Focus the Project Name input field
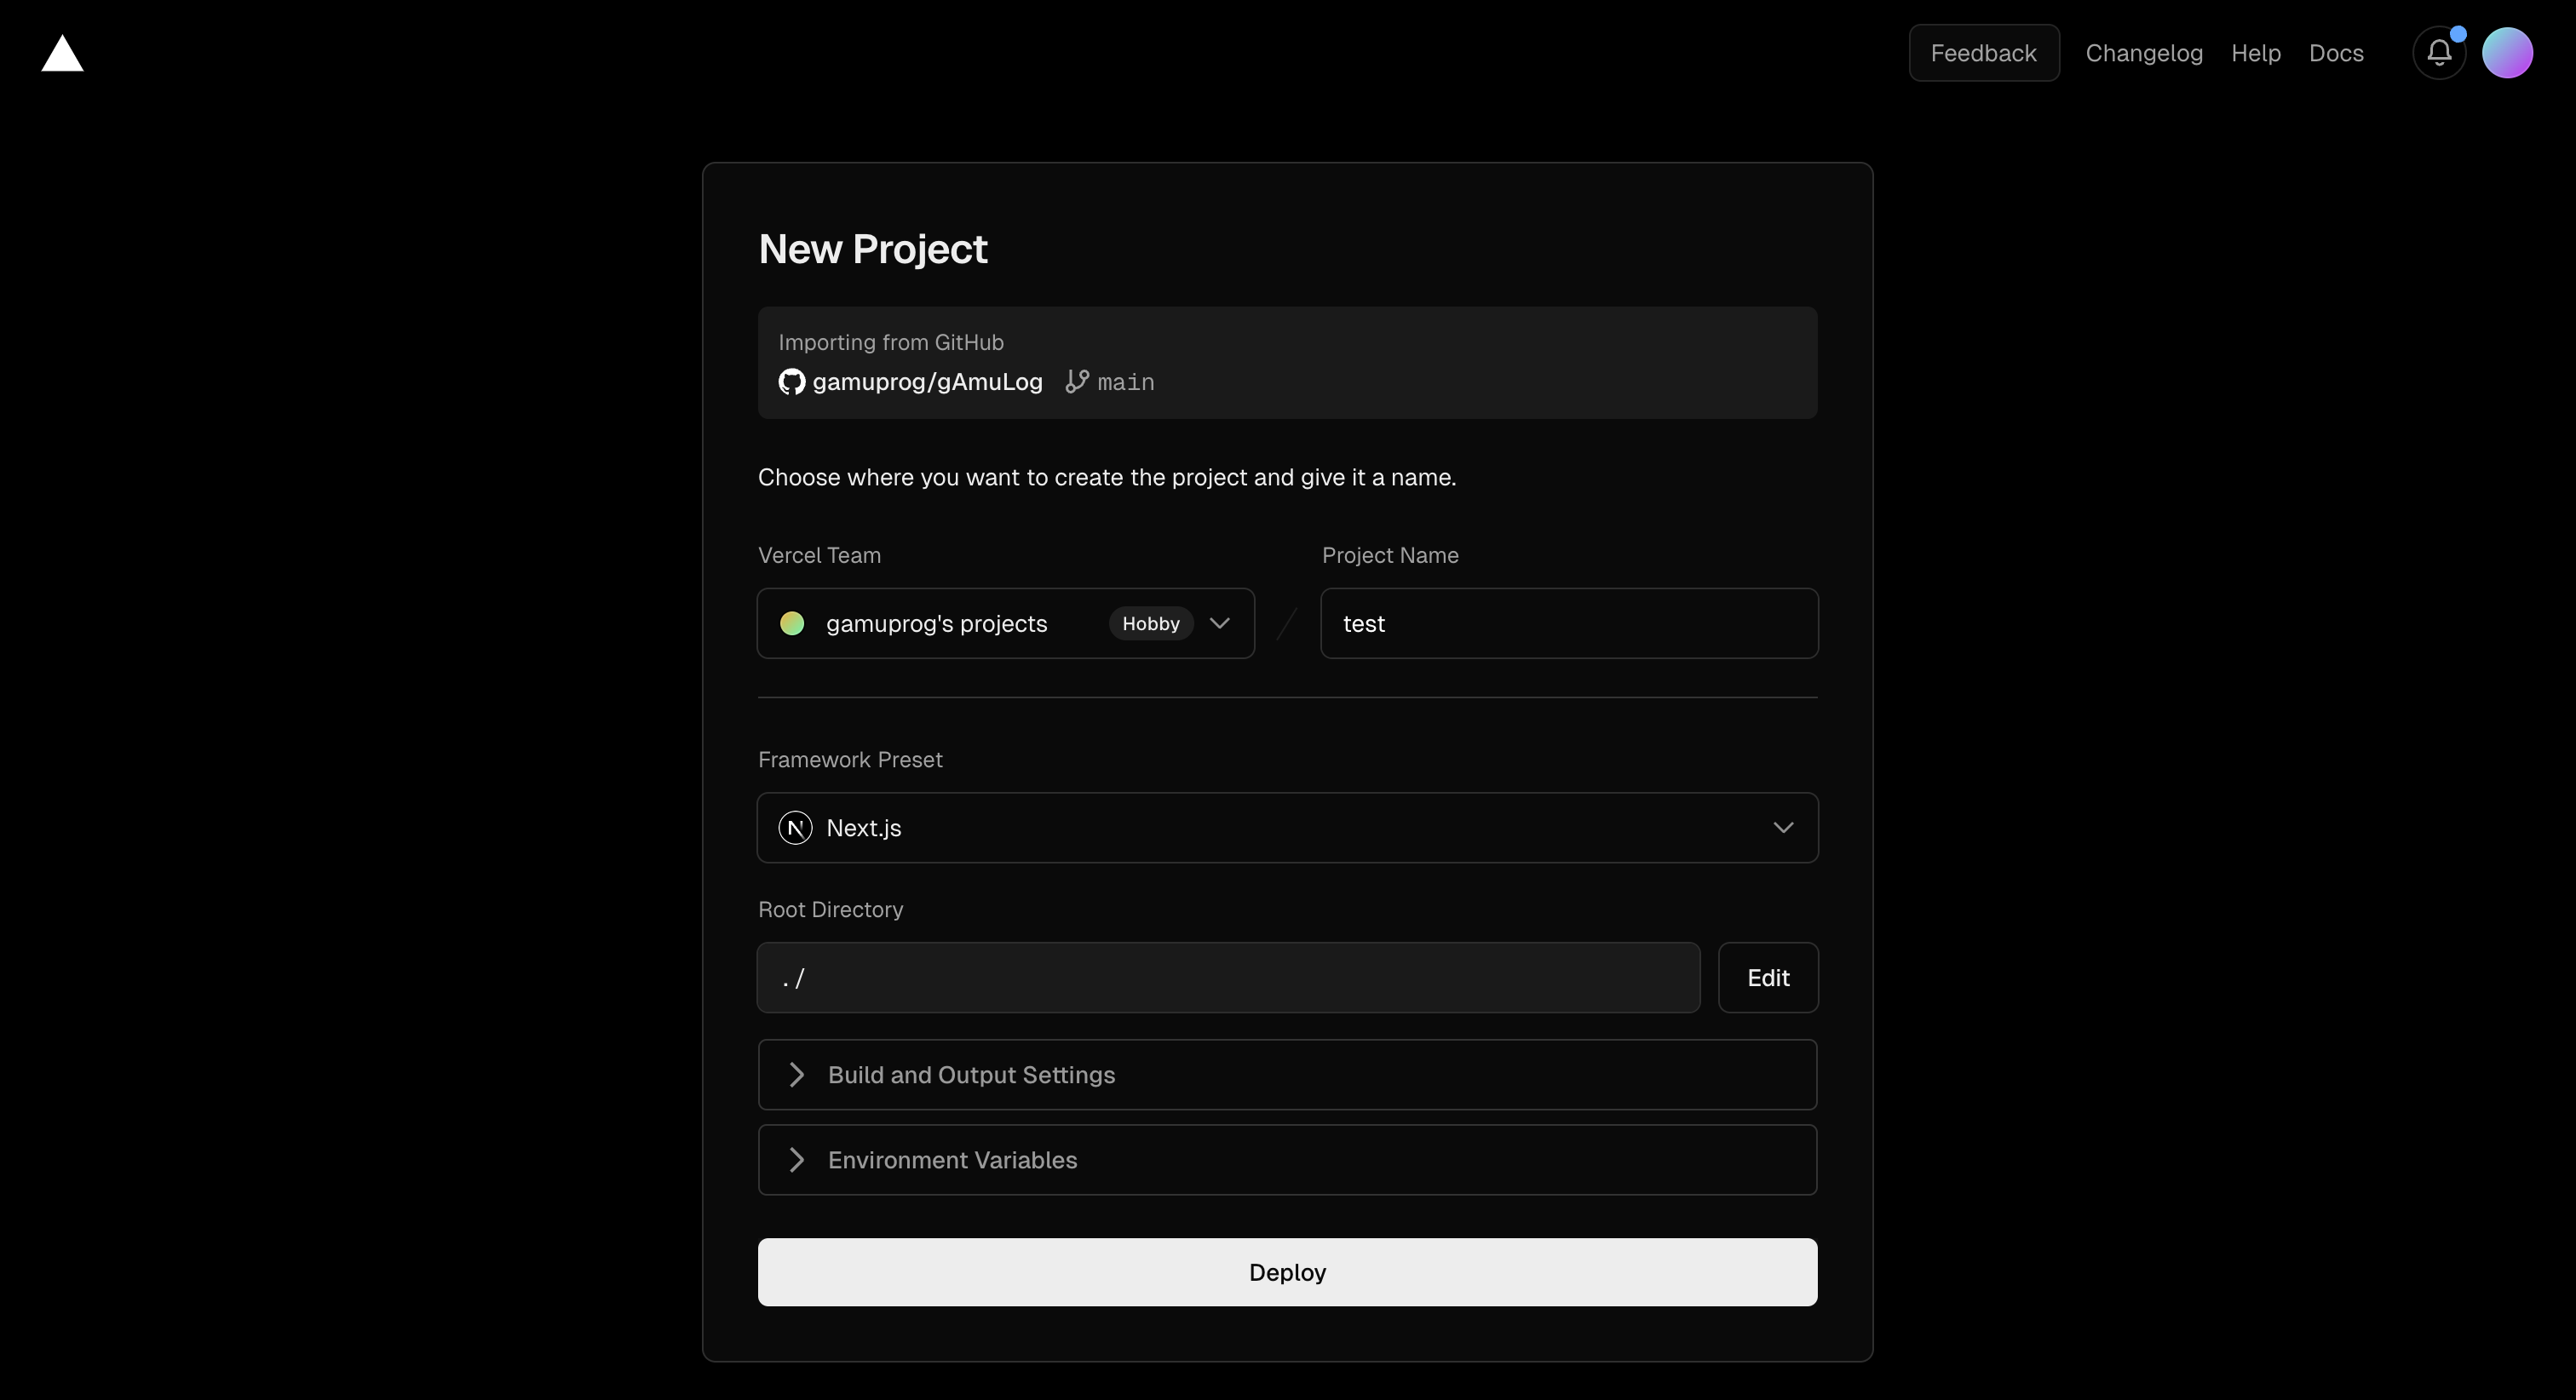2576x1400 pixels. pos(1569,623)
